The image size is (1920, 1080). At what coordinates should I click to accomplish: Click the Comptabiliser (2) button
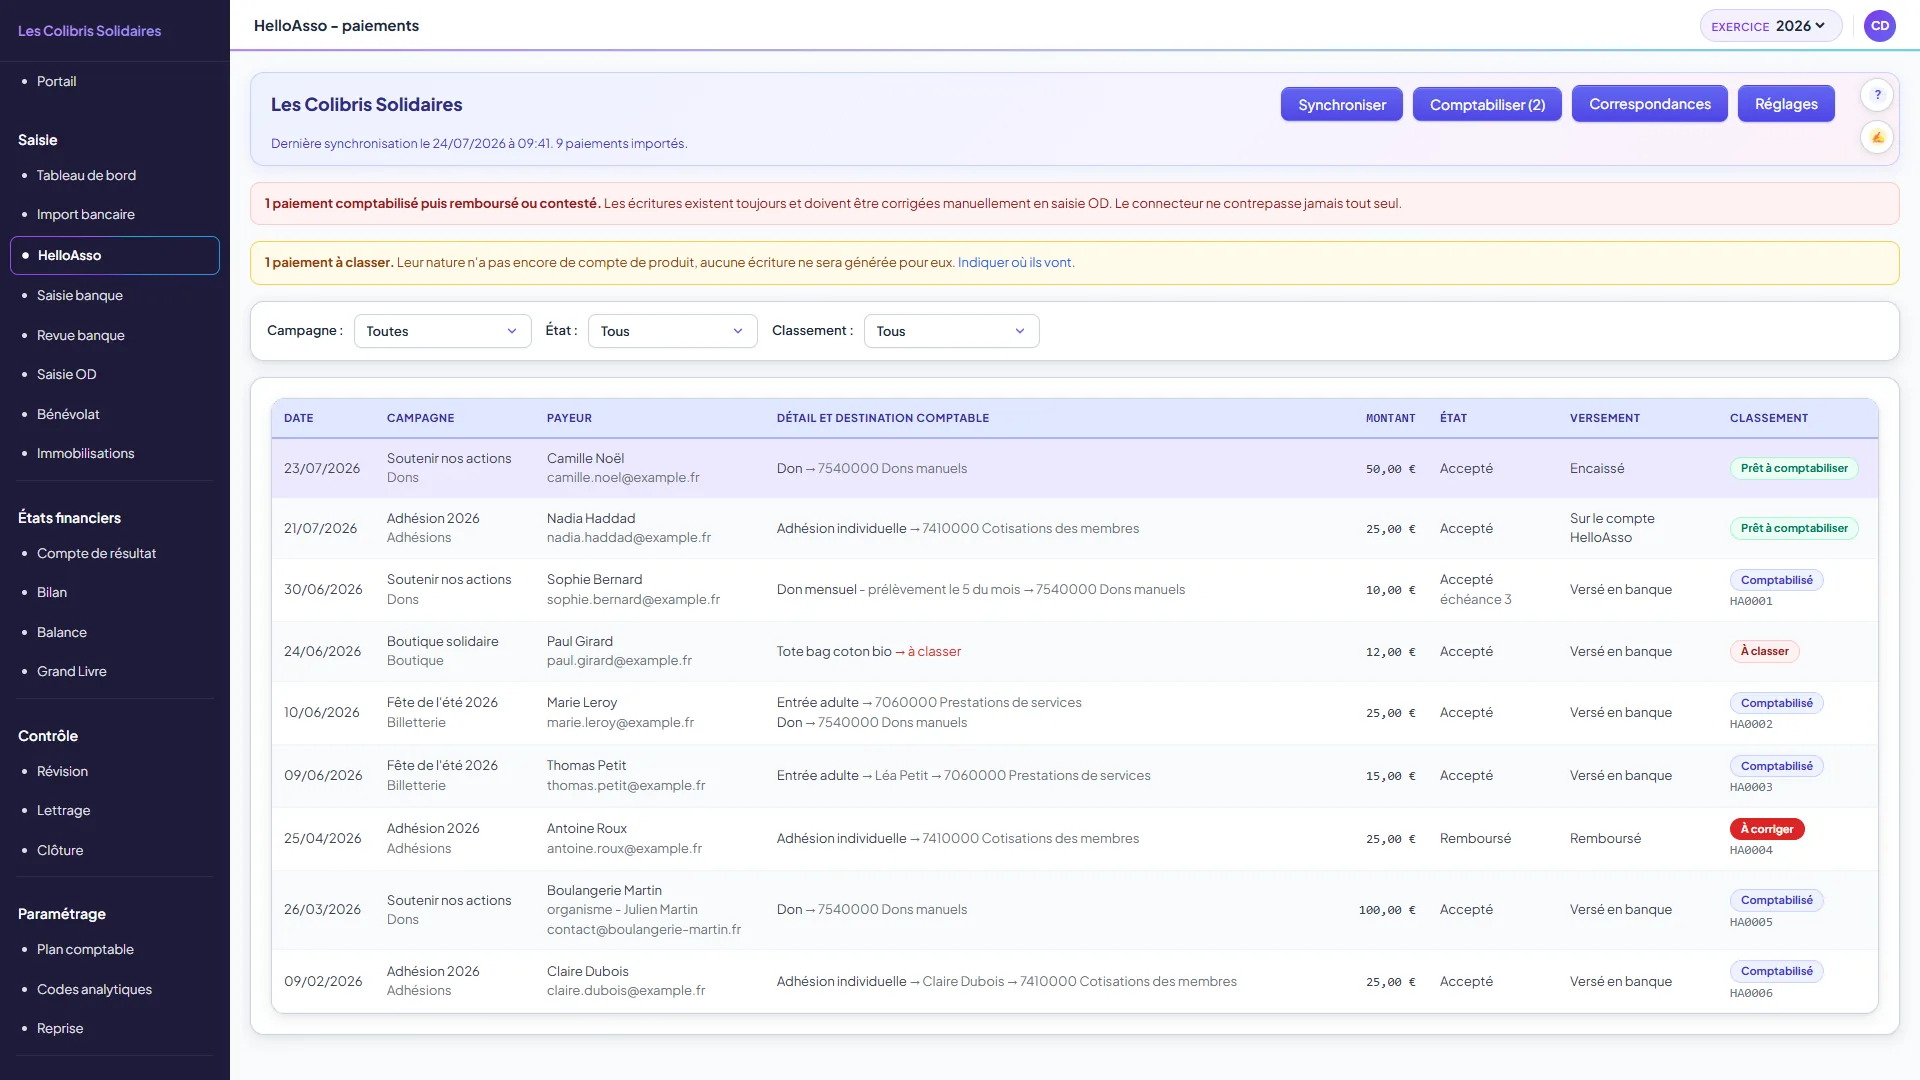pos(1487,104)
